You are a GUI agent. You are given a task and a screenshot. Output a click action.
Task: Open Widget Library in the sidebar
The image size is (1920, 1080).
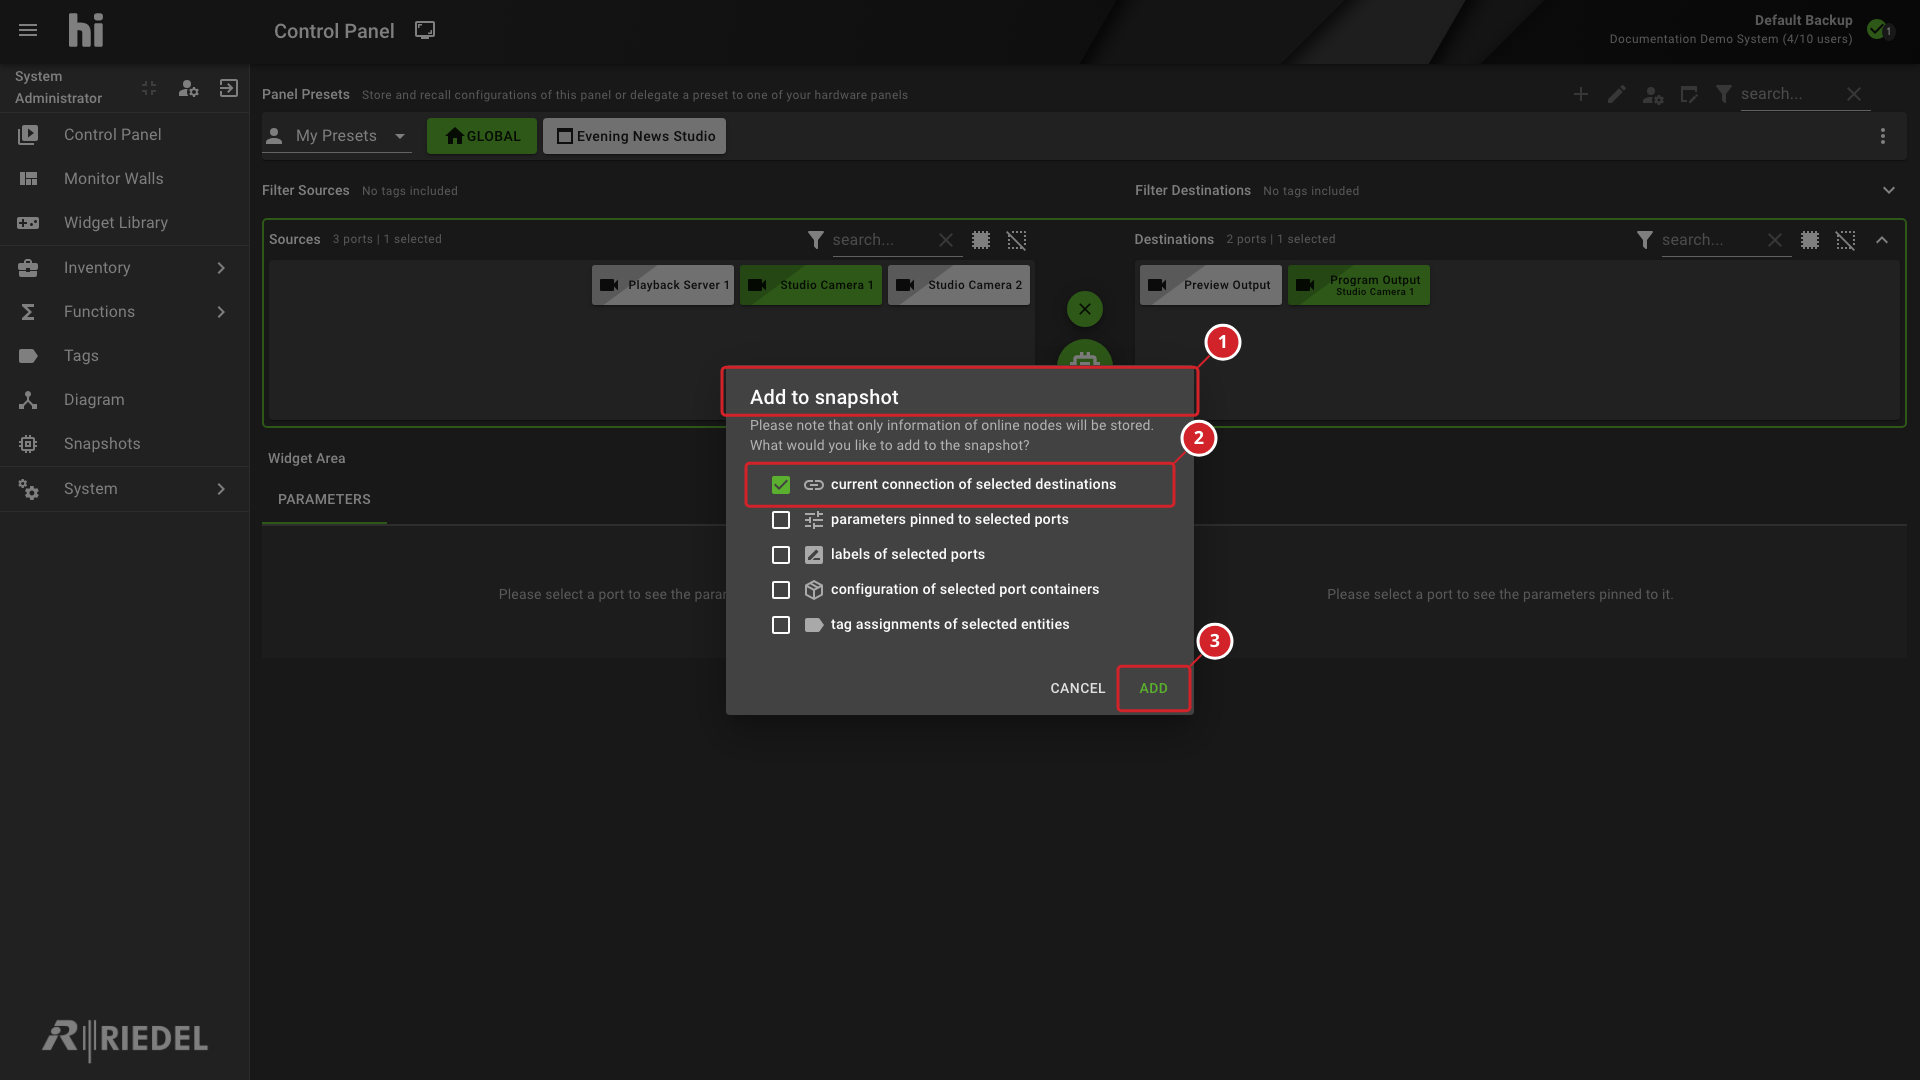coord(125,223)
